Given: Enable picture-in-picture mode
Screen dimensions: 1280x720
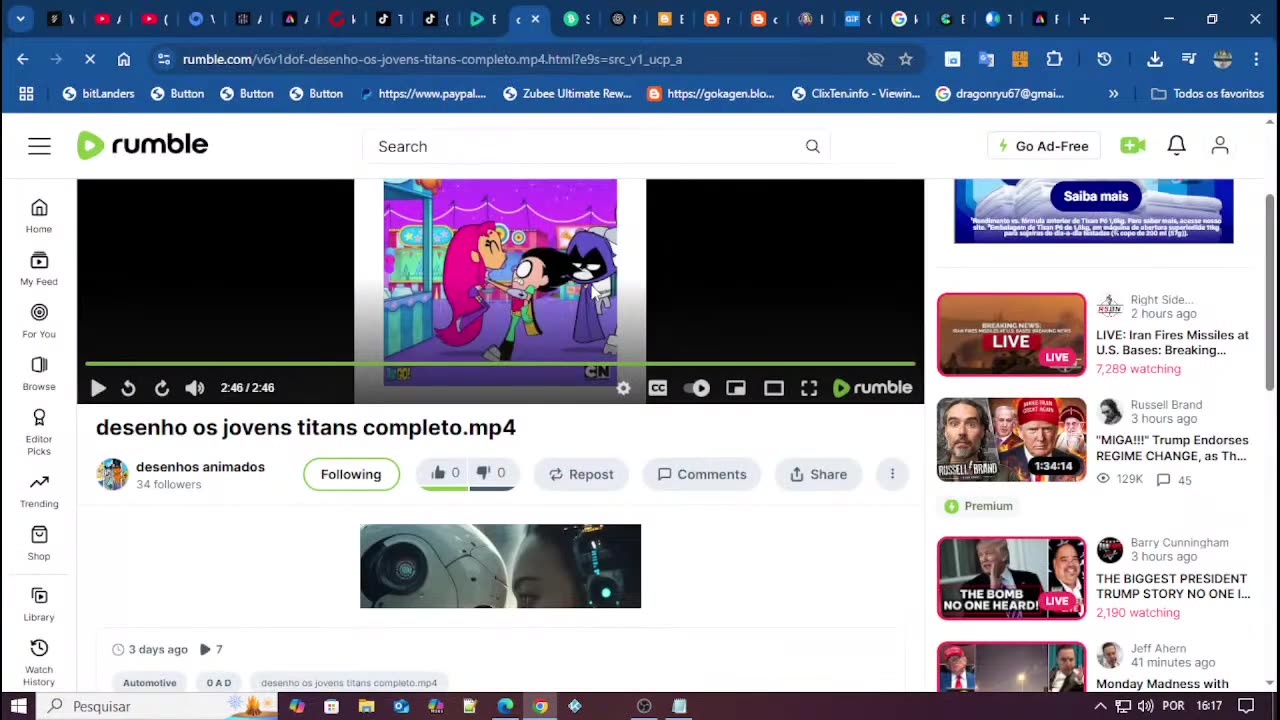Looking at the screenshot, I should tap(736, 388).
